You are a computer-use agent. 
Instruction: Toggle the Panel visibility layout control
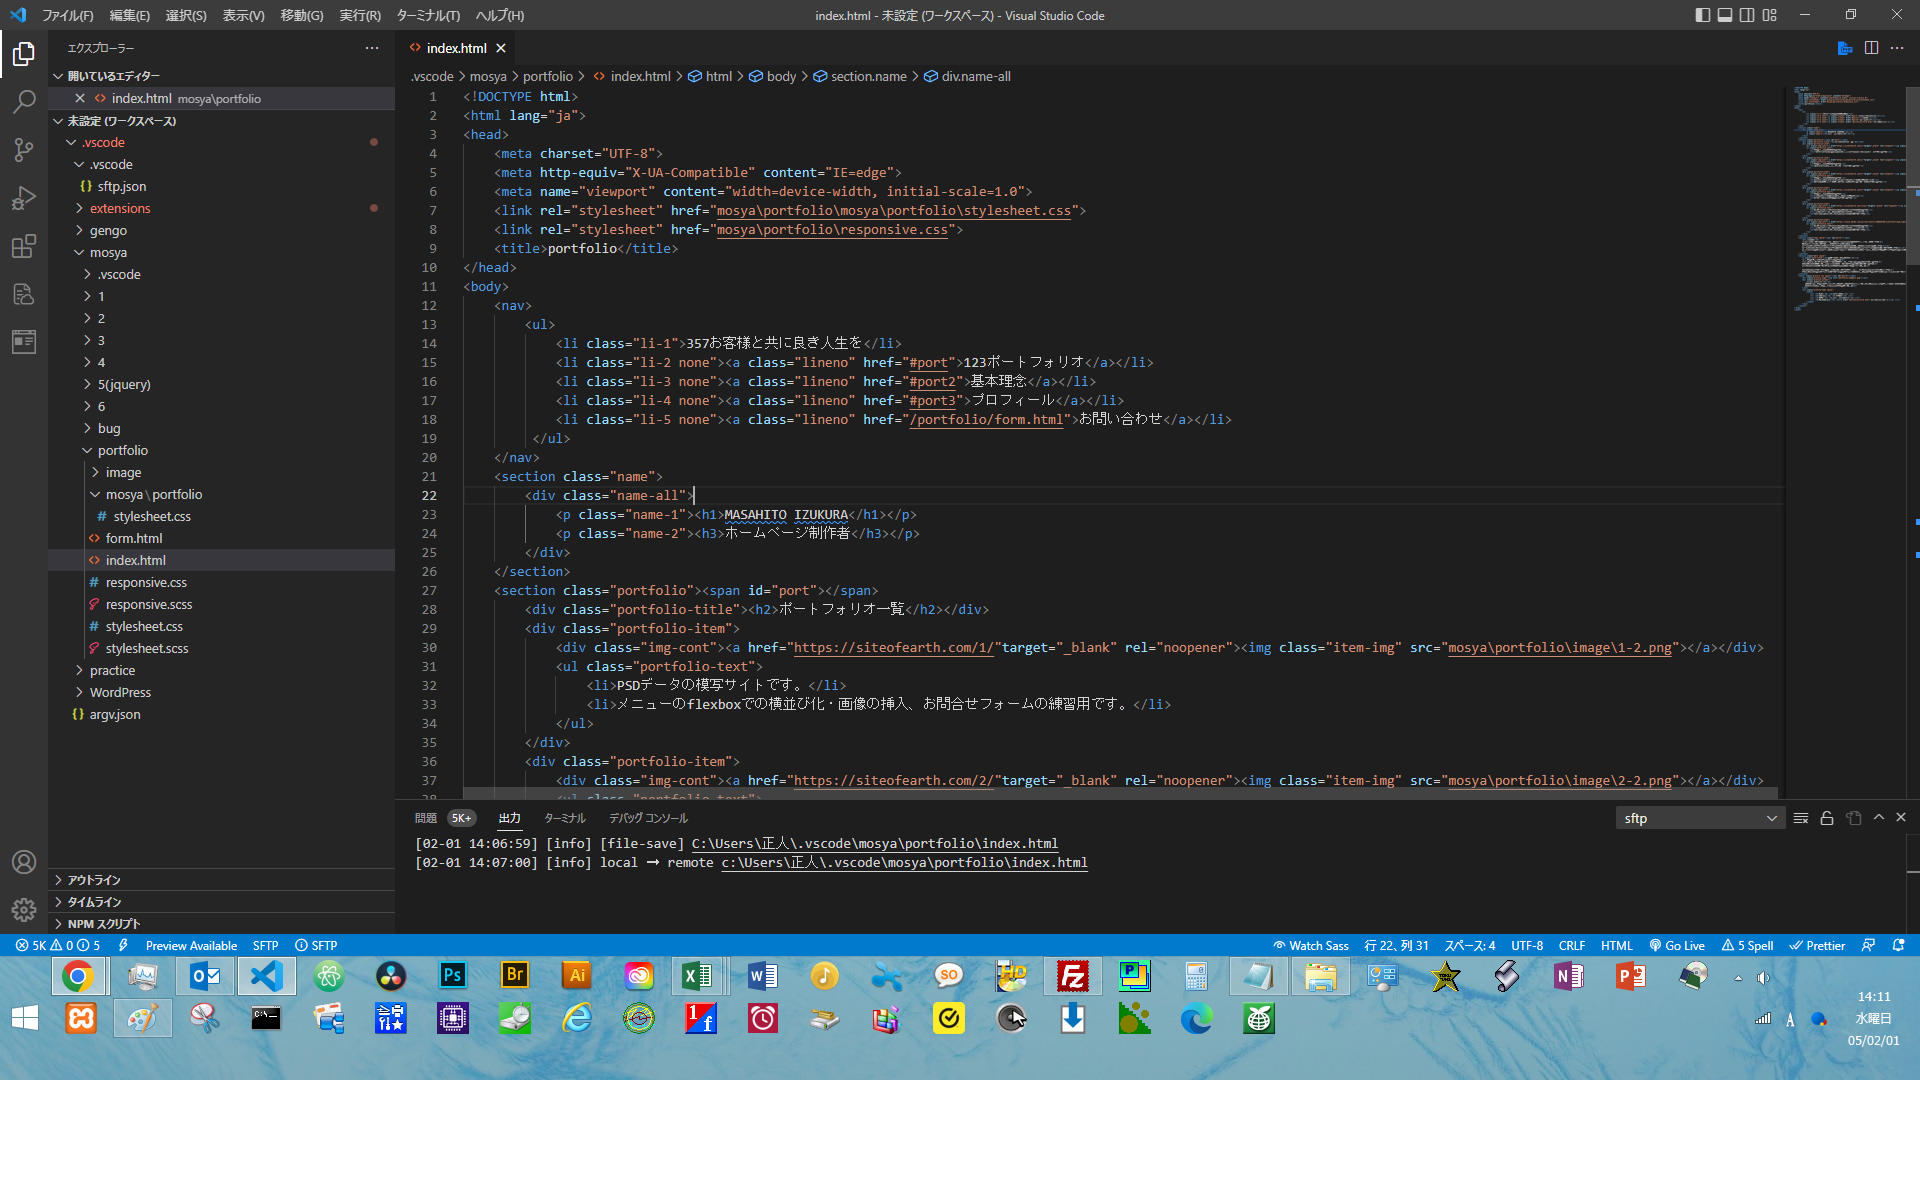click(x=1725, y=15)
